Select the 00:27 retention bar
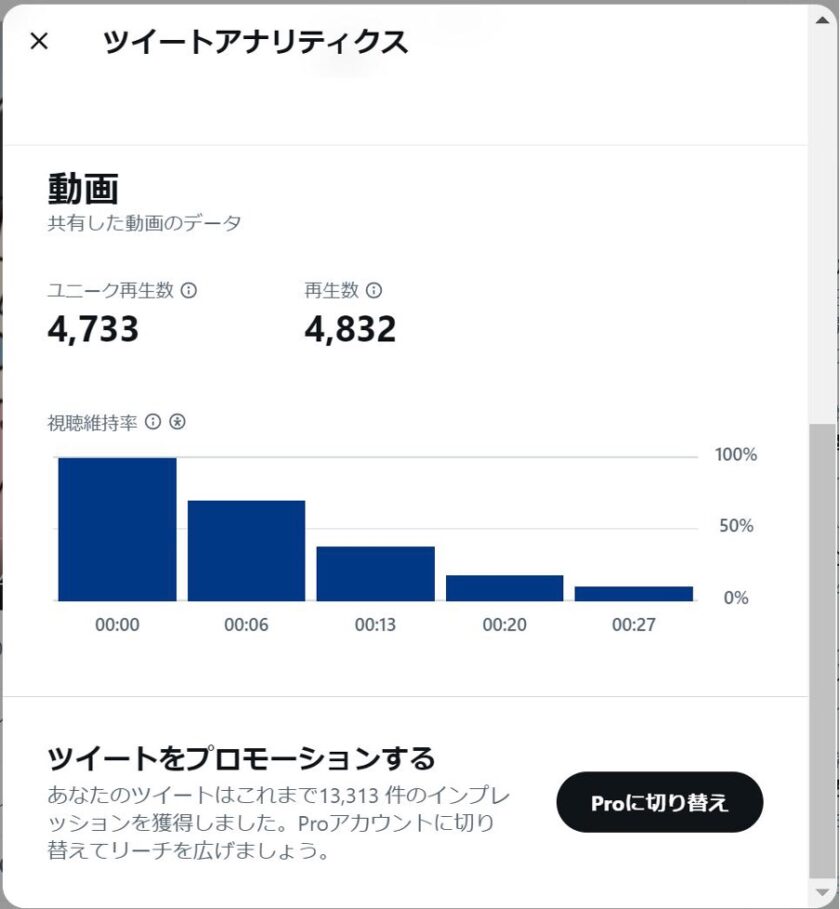 [634, 594]
